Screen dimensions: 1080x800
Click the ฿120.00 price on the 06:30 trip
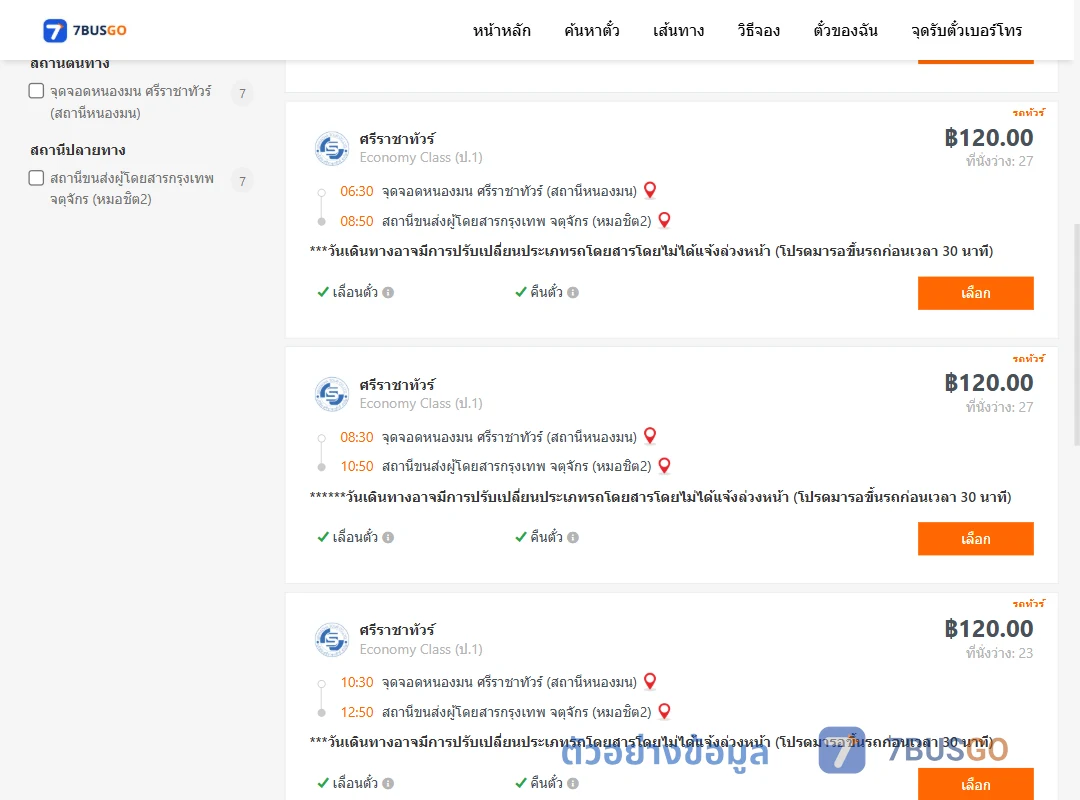988,138
